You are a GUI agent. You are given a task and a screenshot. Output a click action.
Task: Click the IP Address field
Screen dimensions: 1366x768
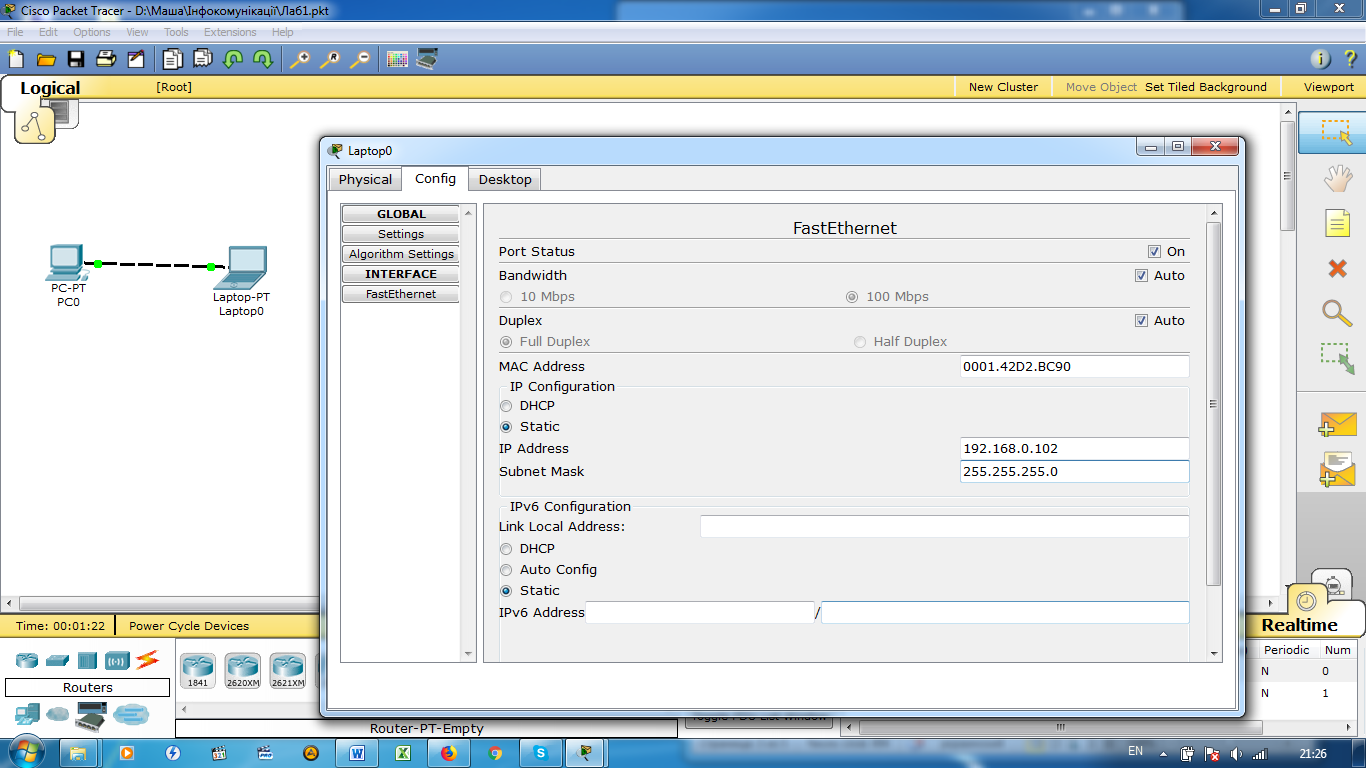[x=1075, y=449]
